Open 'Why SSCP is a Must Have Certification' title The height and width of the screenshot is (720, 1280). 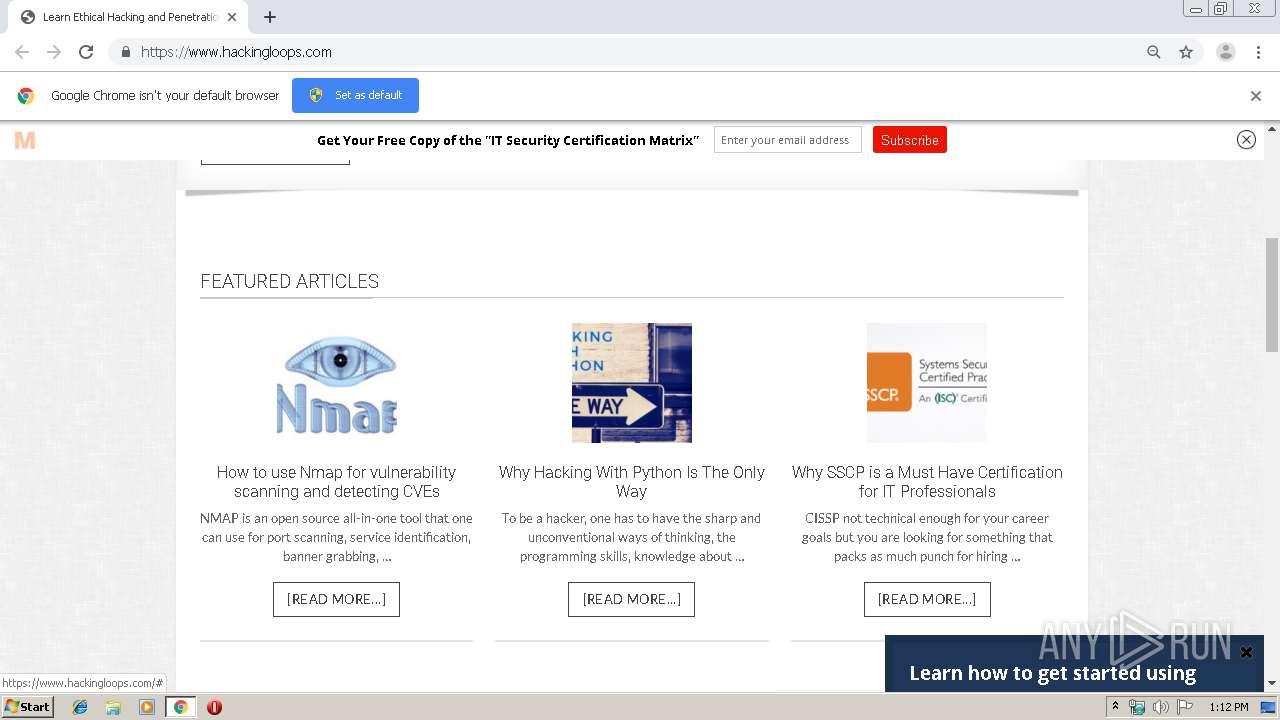click(x=927, y=482)
